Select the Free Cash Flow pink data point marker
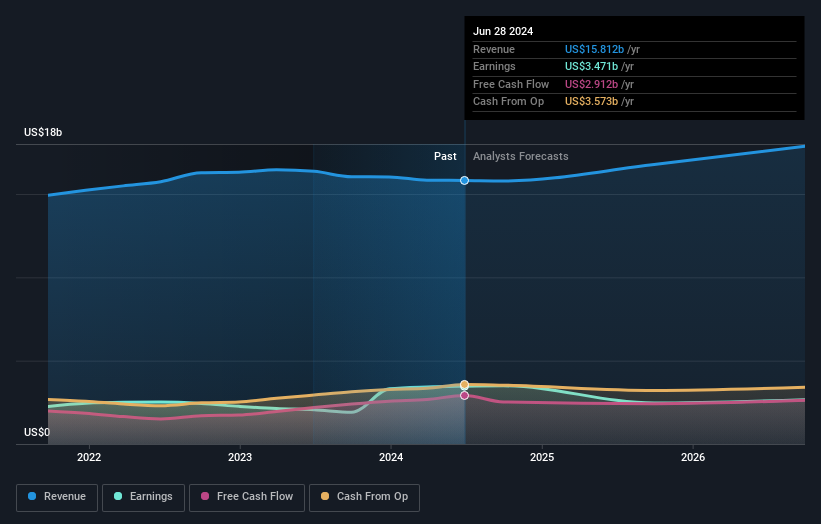This screenshot has height=524, width=821. coord(464,395)
